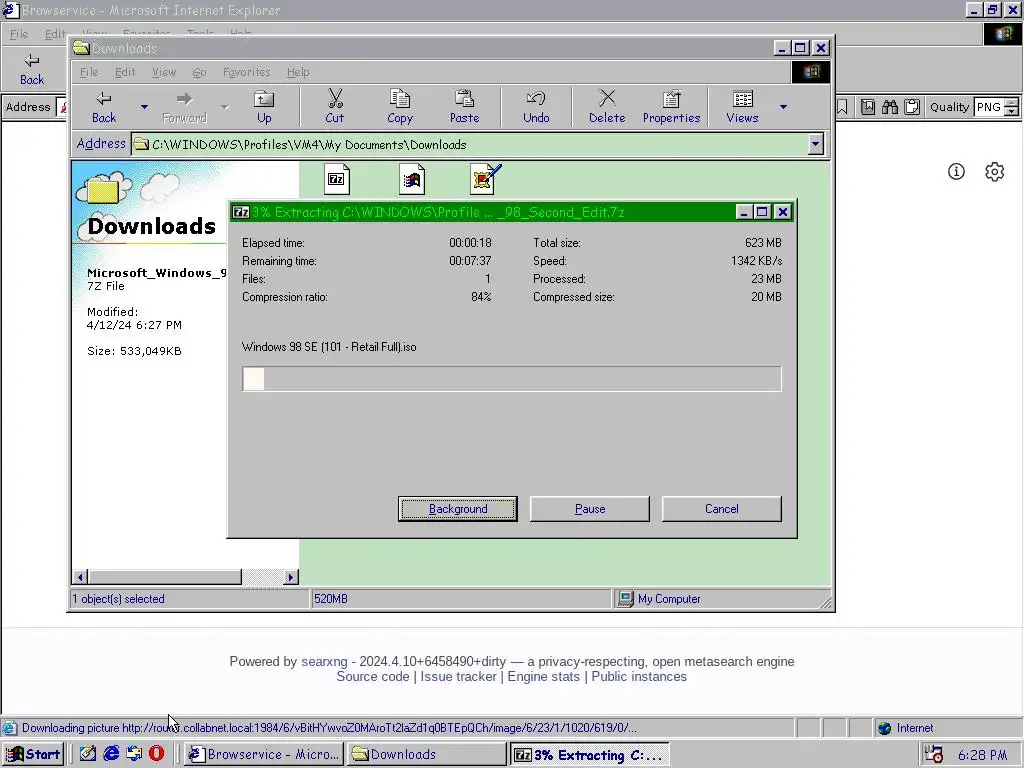Click the book bookmarks icon in Browservice toolbar
1024x768 pixels.
(867, 107)
